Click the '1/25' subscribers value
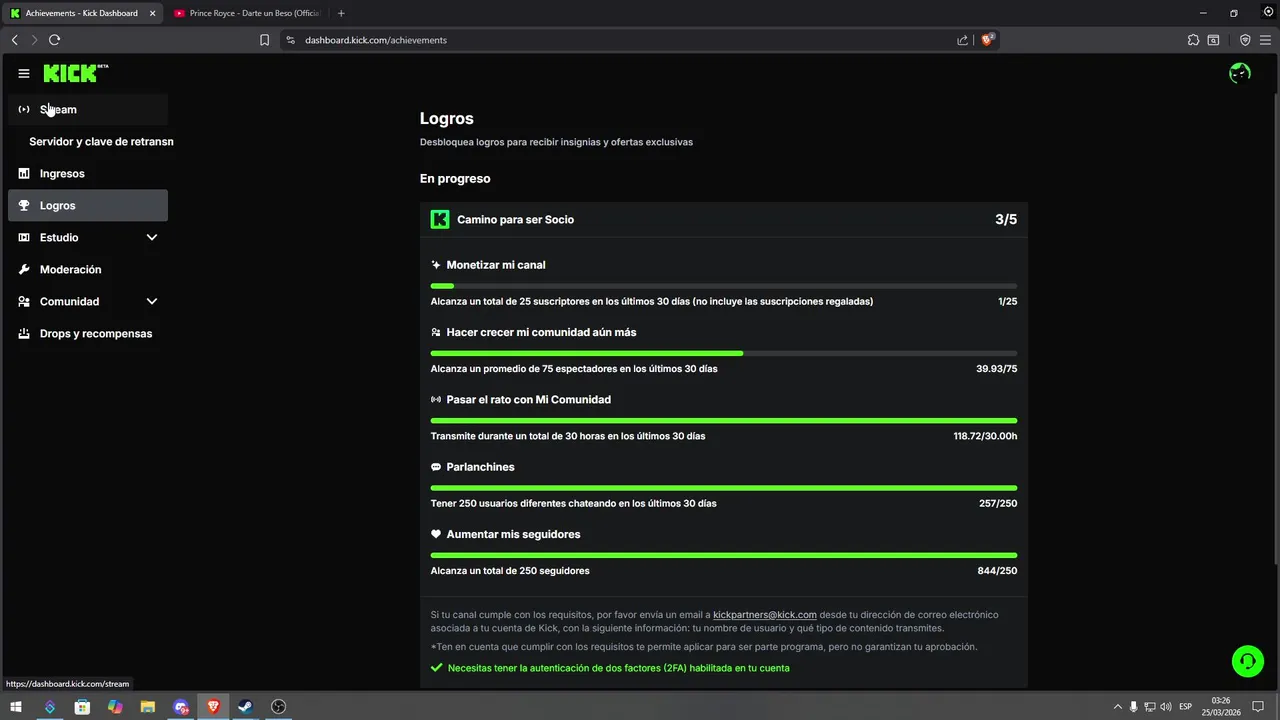This screenshot has width=1280, height=720. [1007, 301]
